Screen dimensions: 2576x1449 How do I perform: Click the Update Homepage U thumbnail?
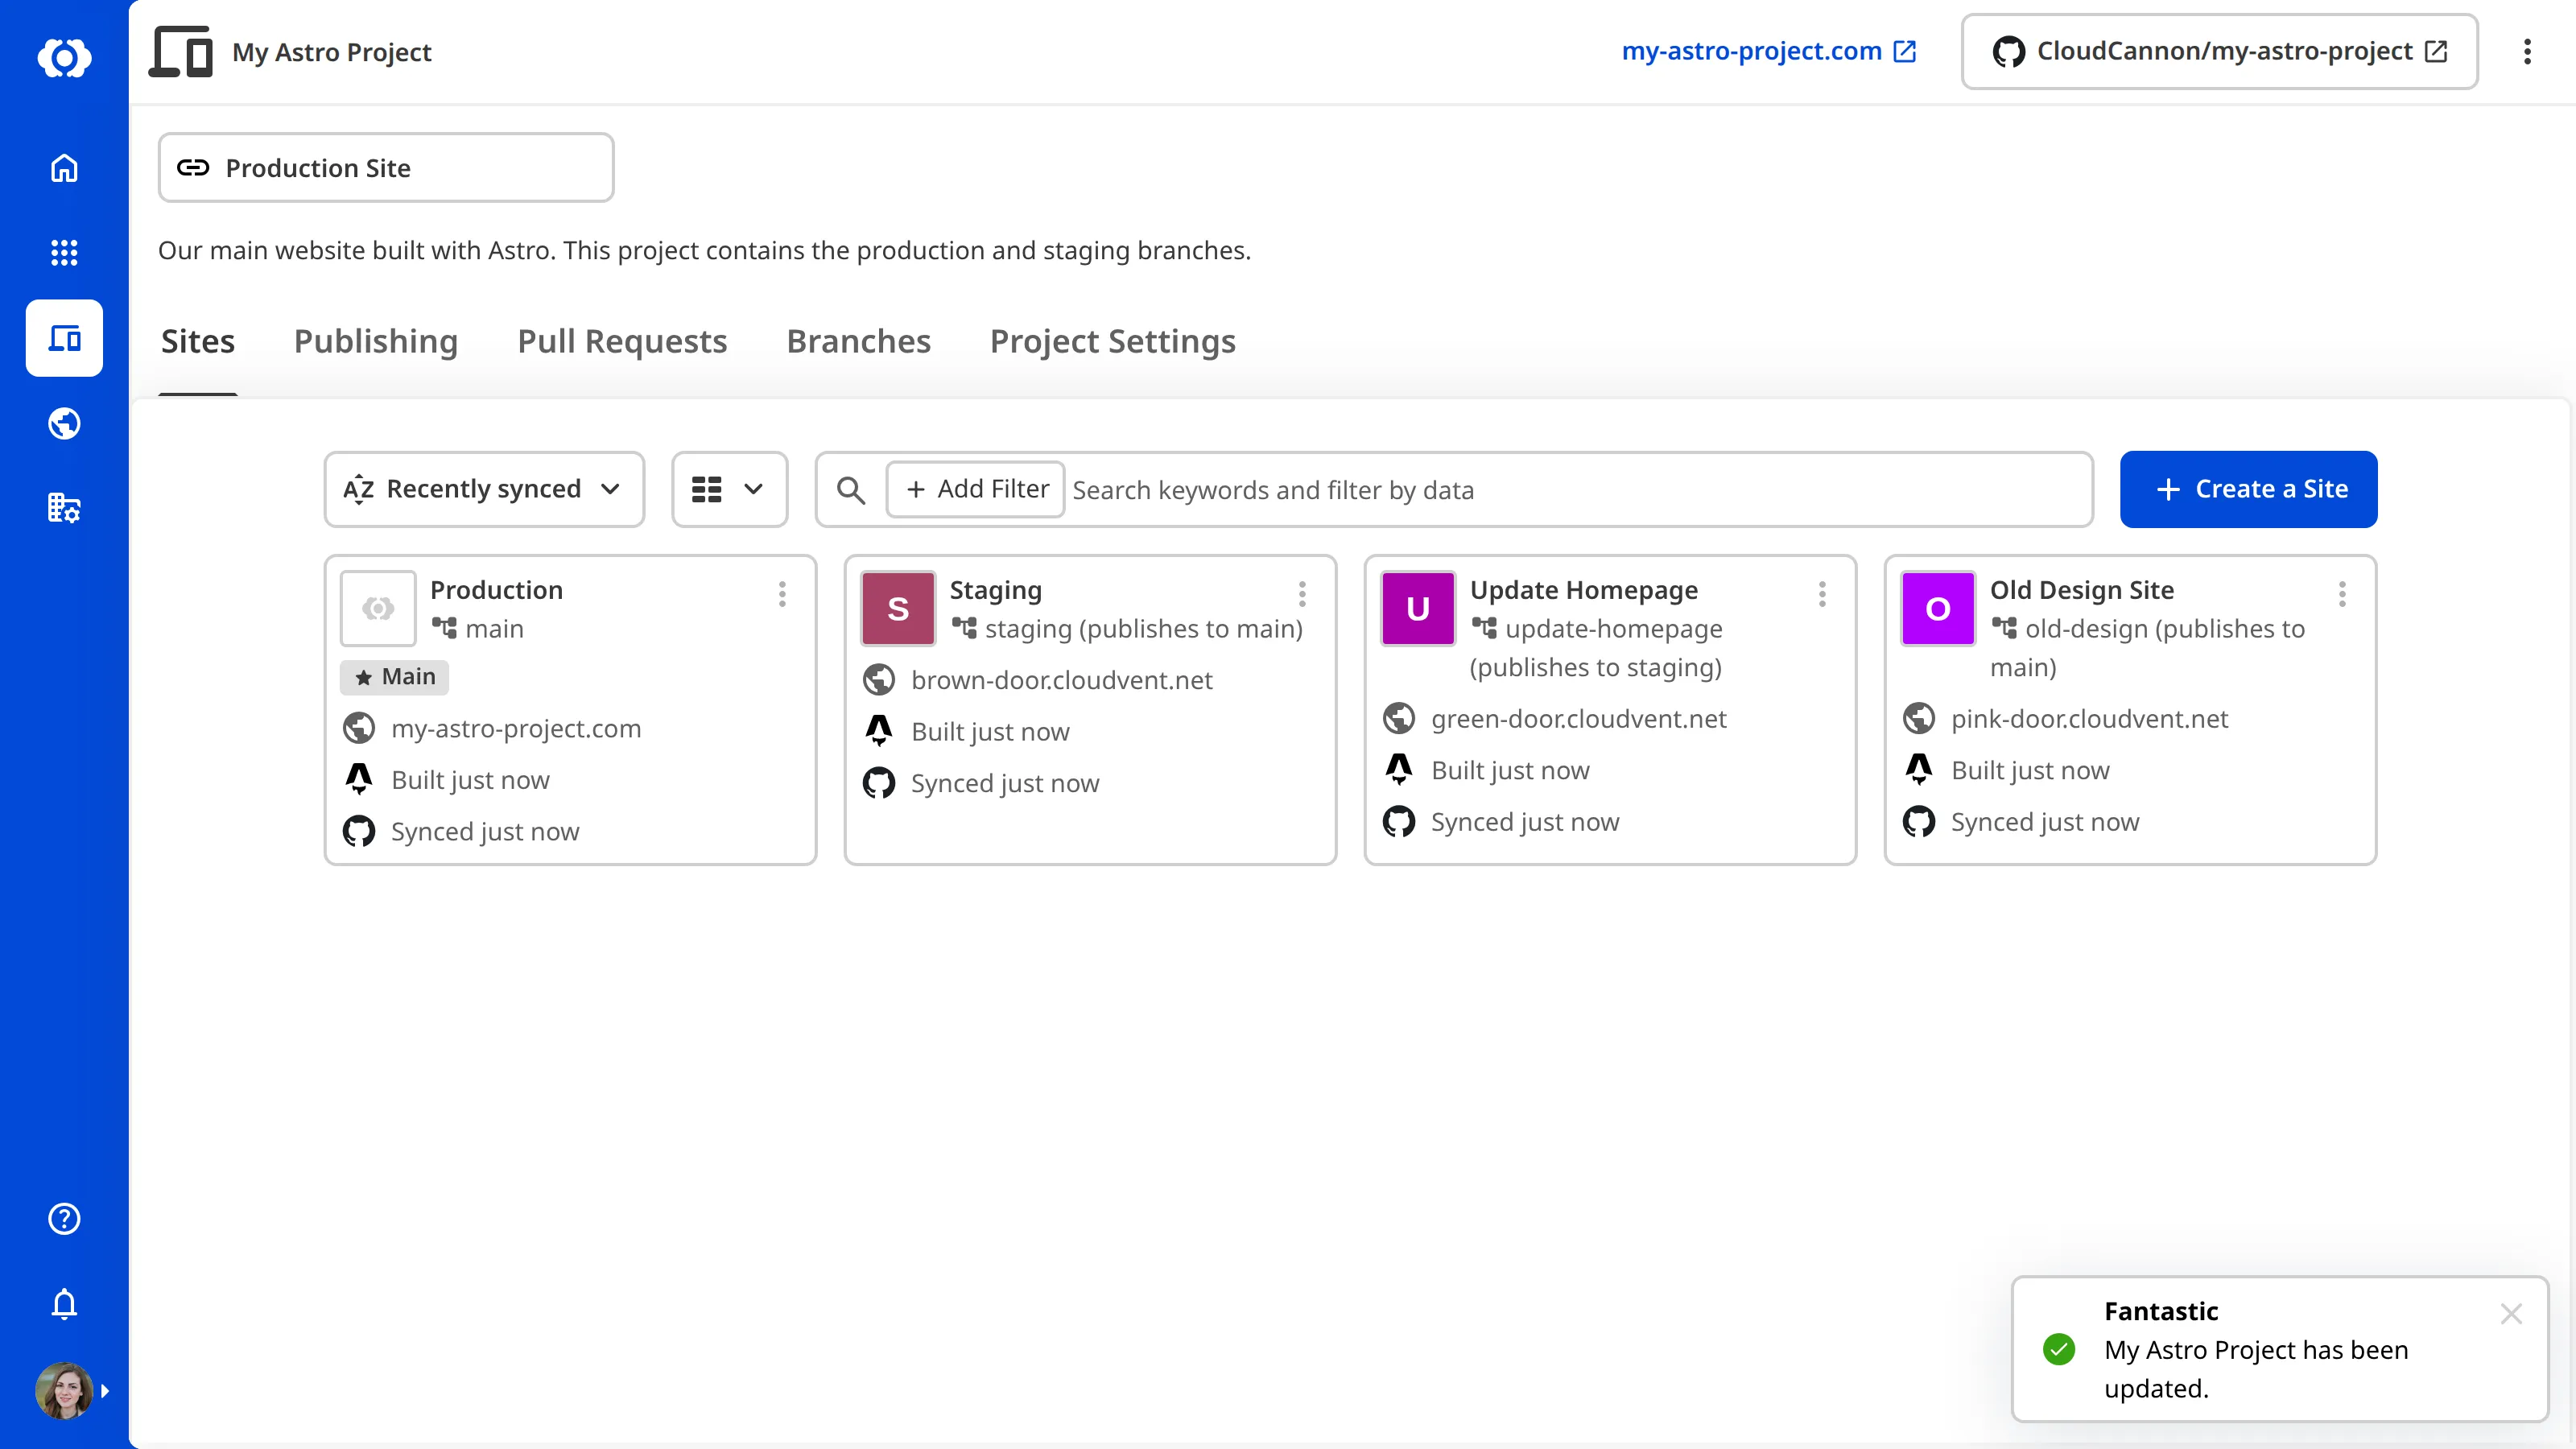[x=1418, y=608]
